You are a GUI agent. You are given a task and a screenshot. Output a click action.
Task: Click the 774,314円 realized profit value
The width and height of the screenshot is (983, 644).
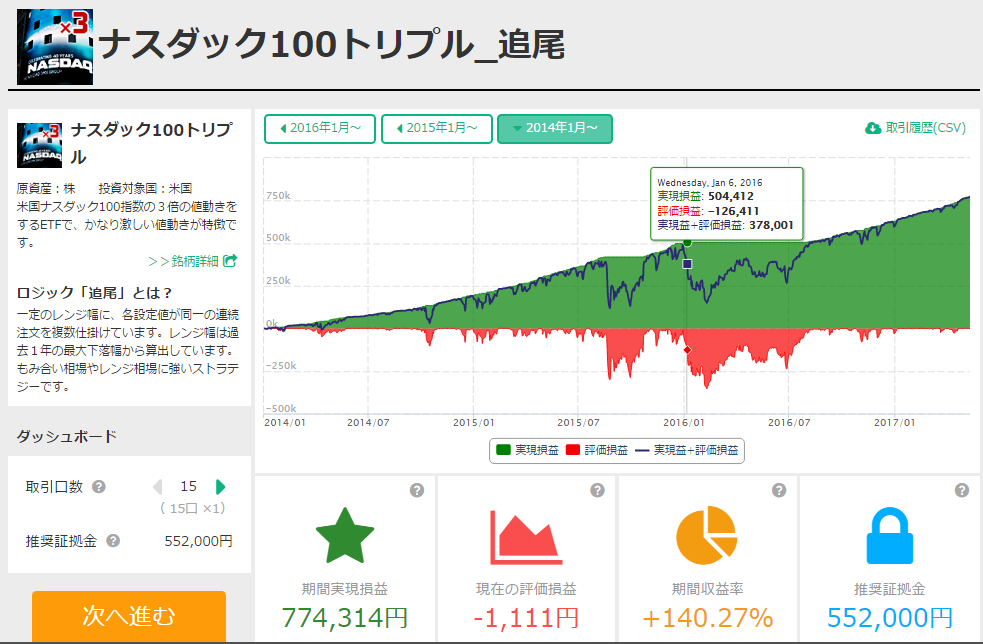[x=345, y=618]
